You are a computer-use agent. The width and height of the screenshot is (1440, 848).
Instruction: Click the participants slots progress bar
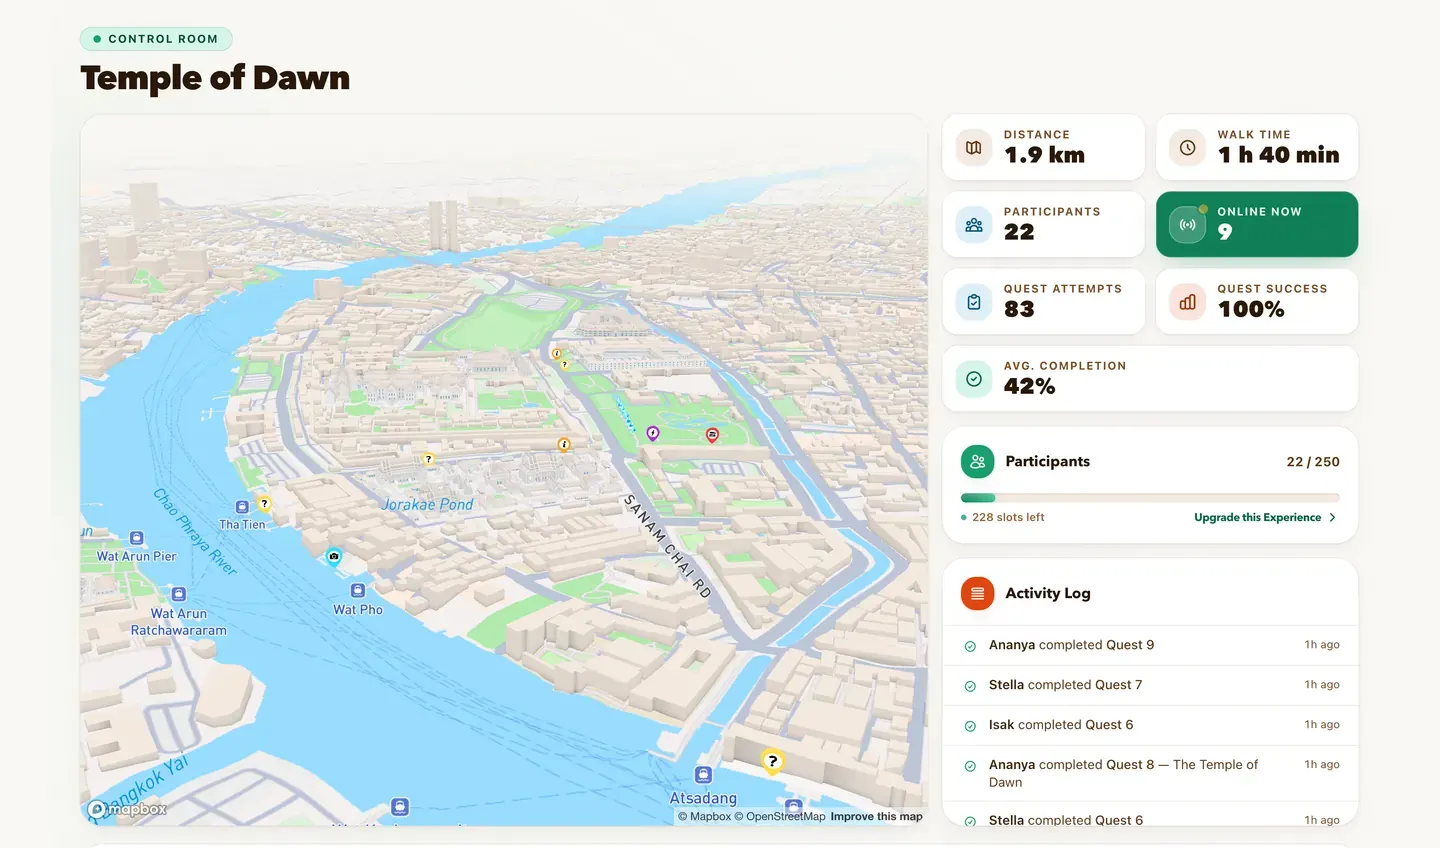(1150, 498)
